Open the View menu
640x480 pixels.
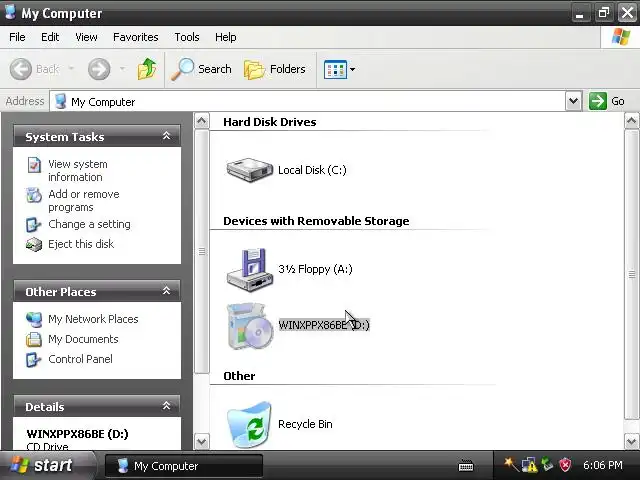[86, 37]
